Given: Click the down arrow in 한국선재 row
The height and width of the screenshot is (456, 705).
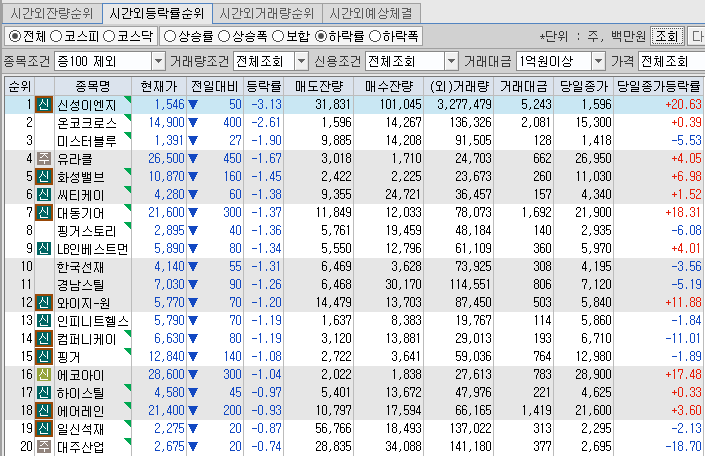Looking at the screenshot, I should (193, 266).
